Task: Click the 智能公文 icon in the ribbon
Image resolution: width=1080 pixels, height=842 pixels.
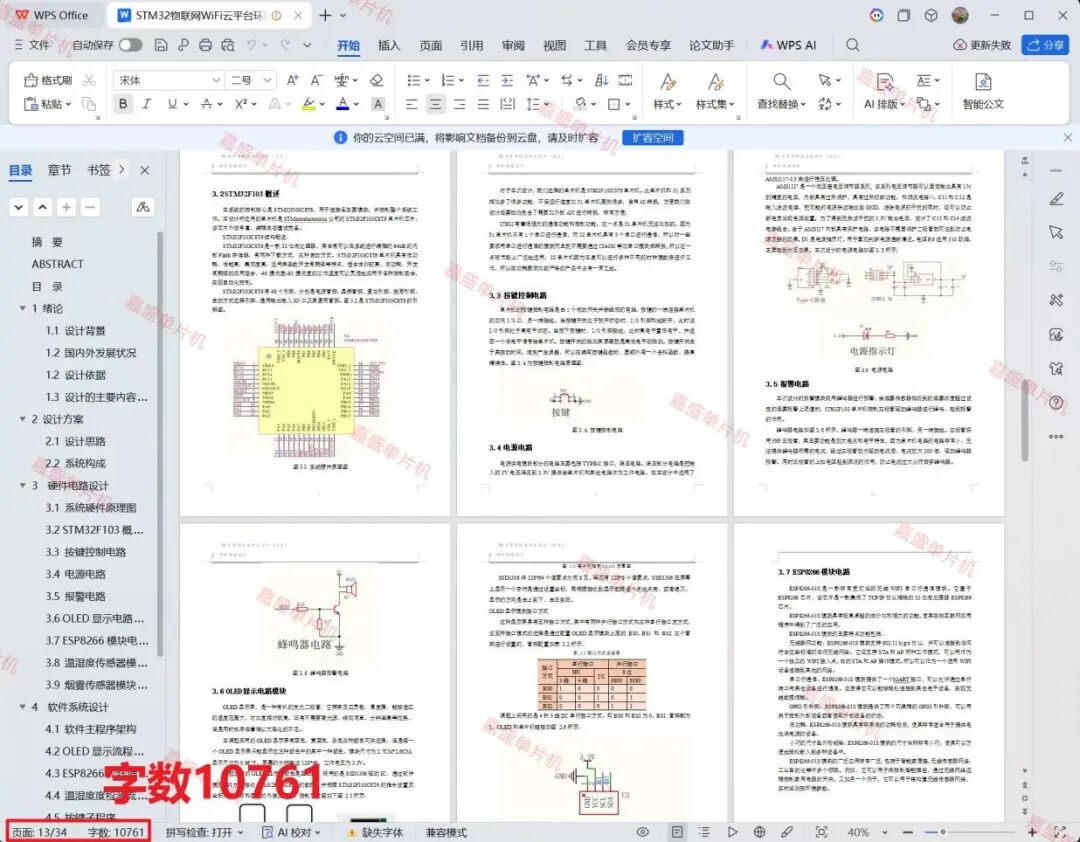Action: pyautogui.click(x=983, y=91)
